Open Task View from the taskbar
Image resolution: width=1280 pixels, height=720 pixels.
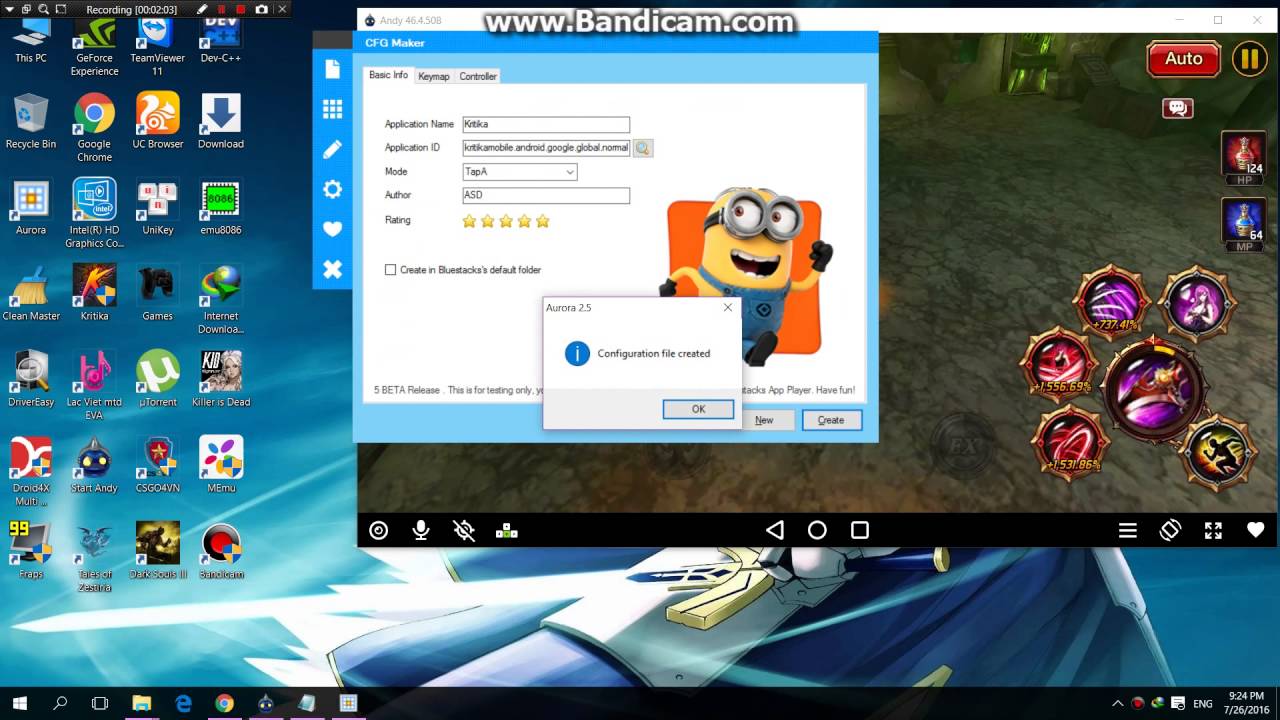(x=100, y=703)
